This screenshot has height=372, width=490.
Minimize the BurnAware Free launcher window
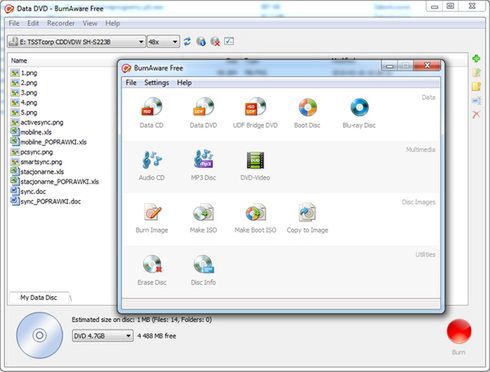389,66
